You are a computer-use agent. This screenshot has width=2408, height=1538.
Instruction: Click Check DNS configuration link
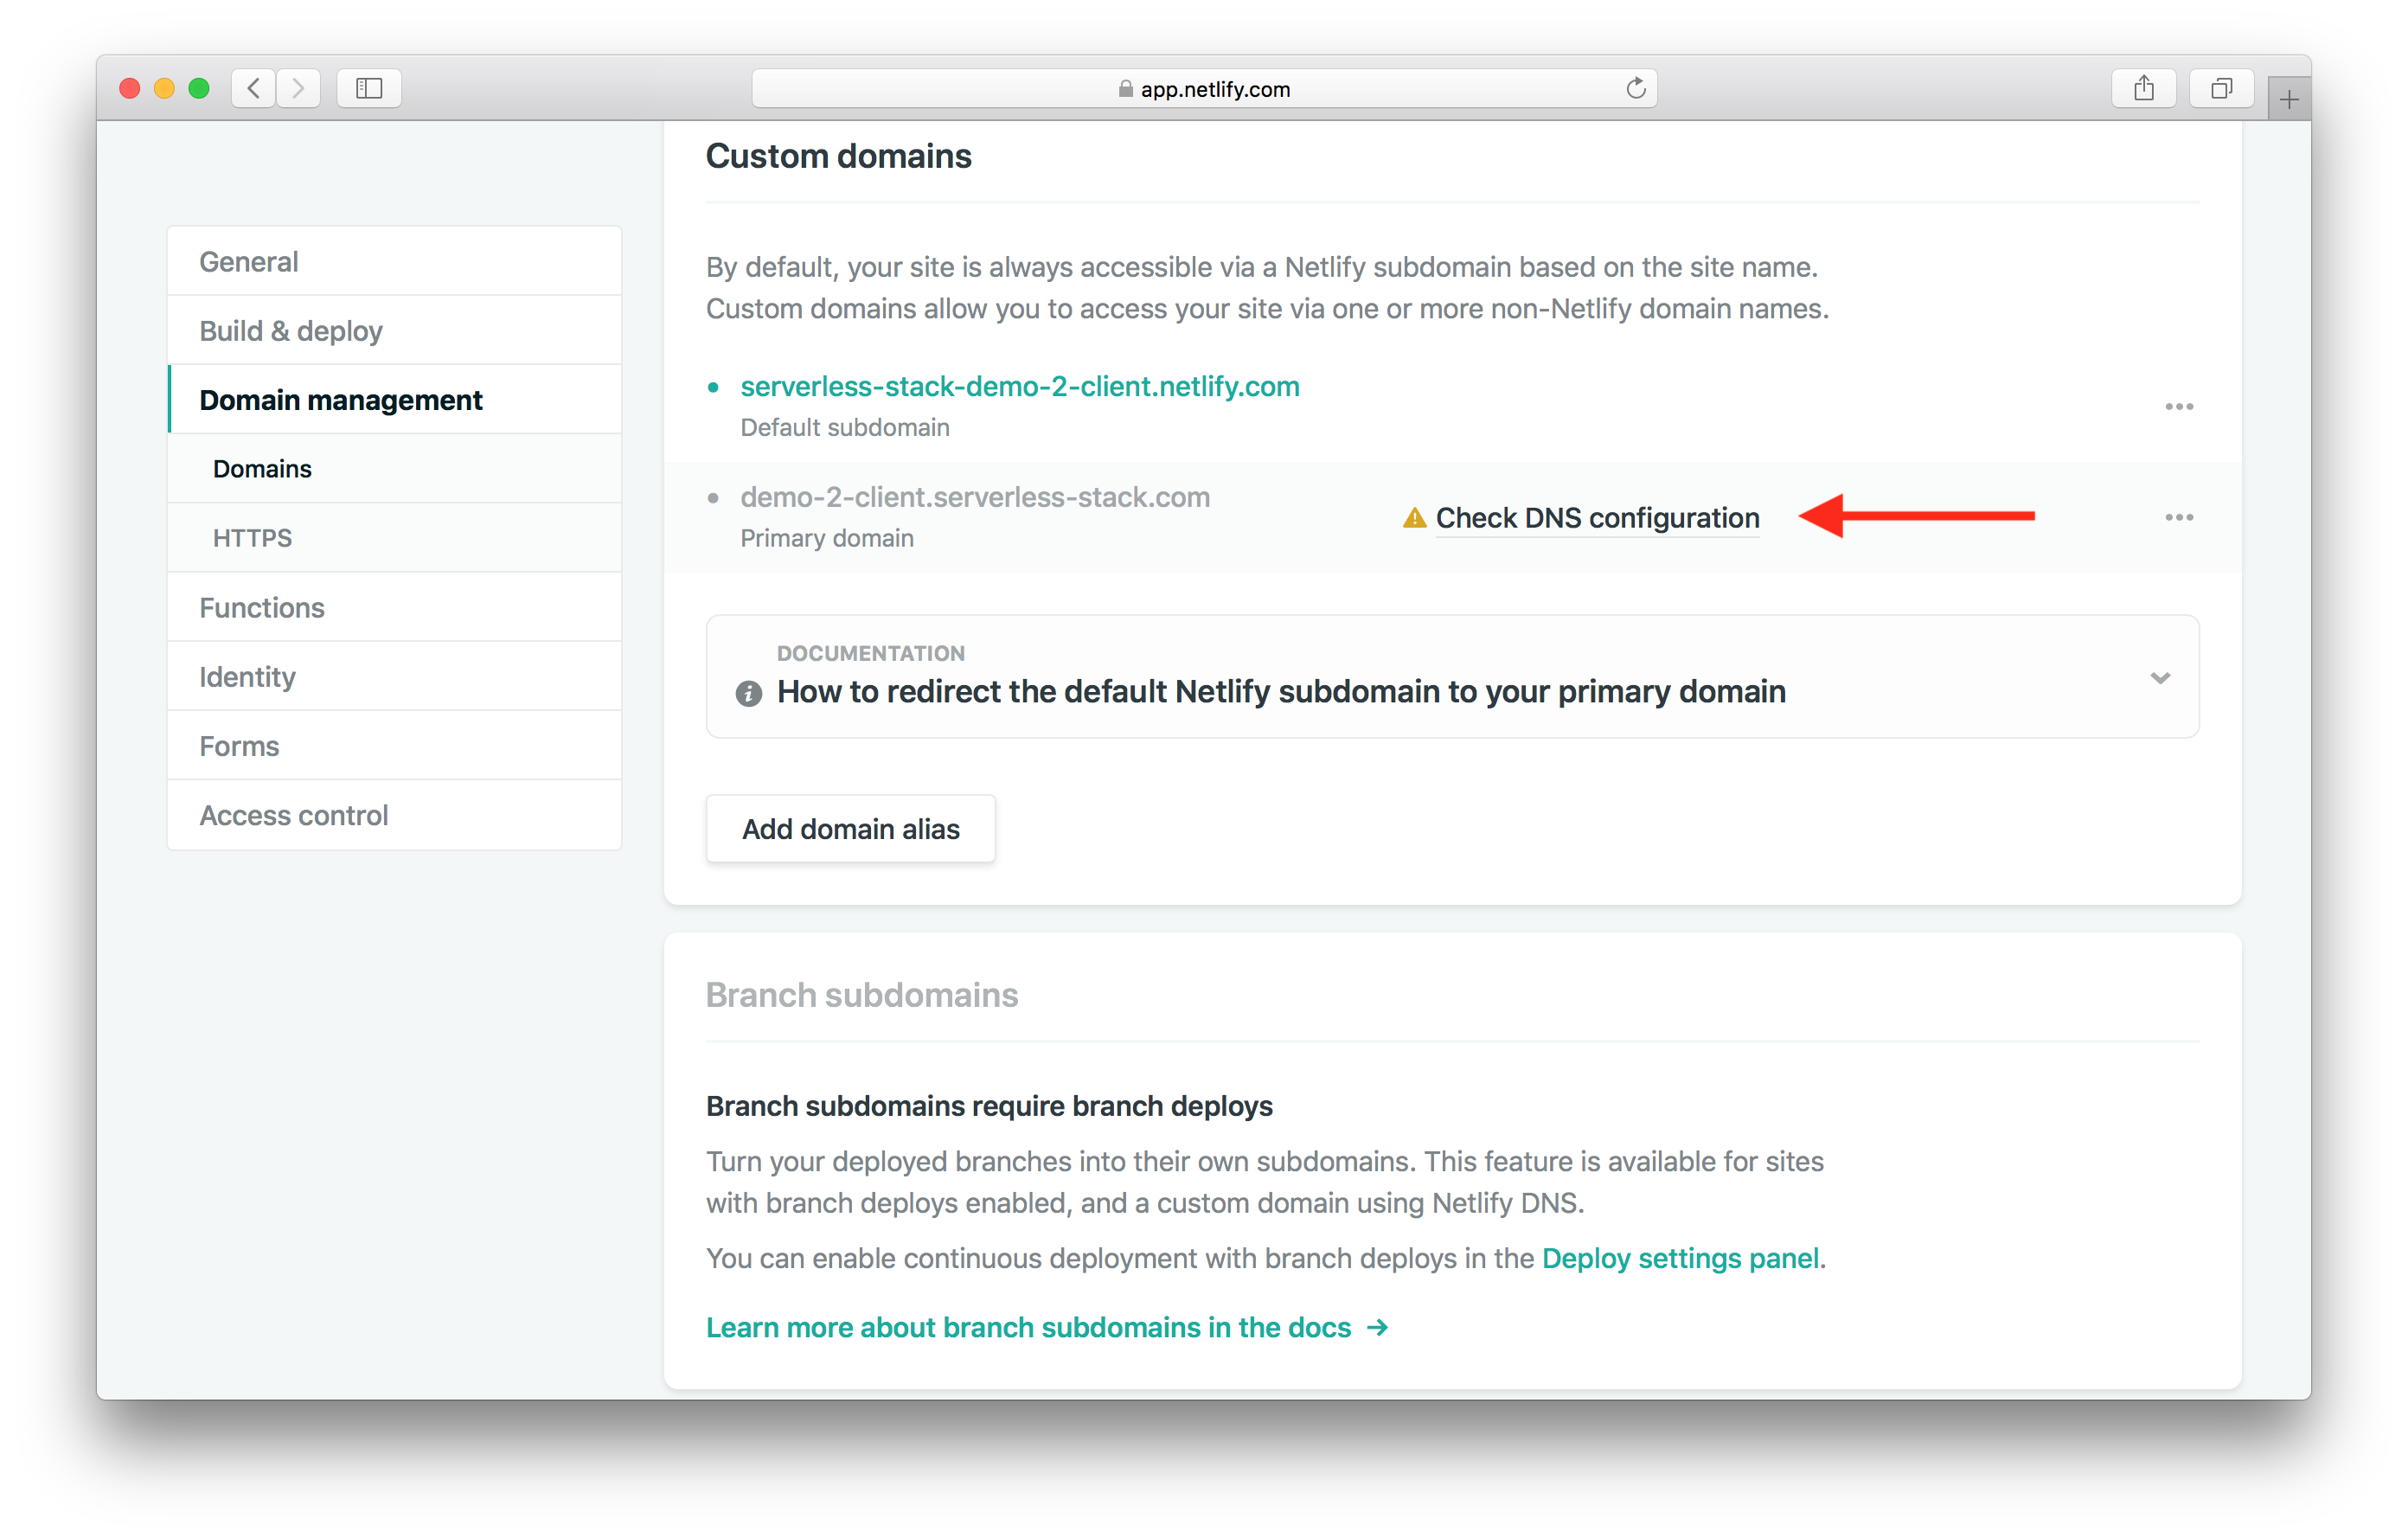coord(1597,518)
